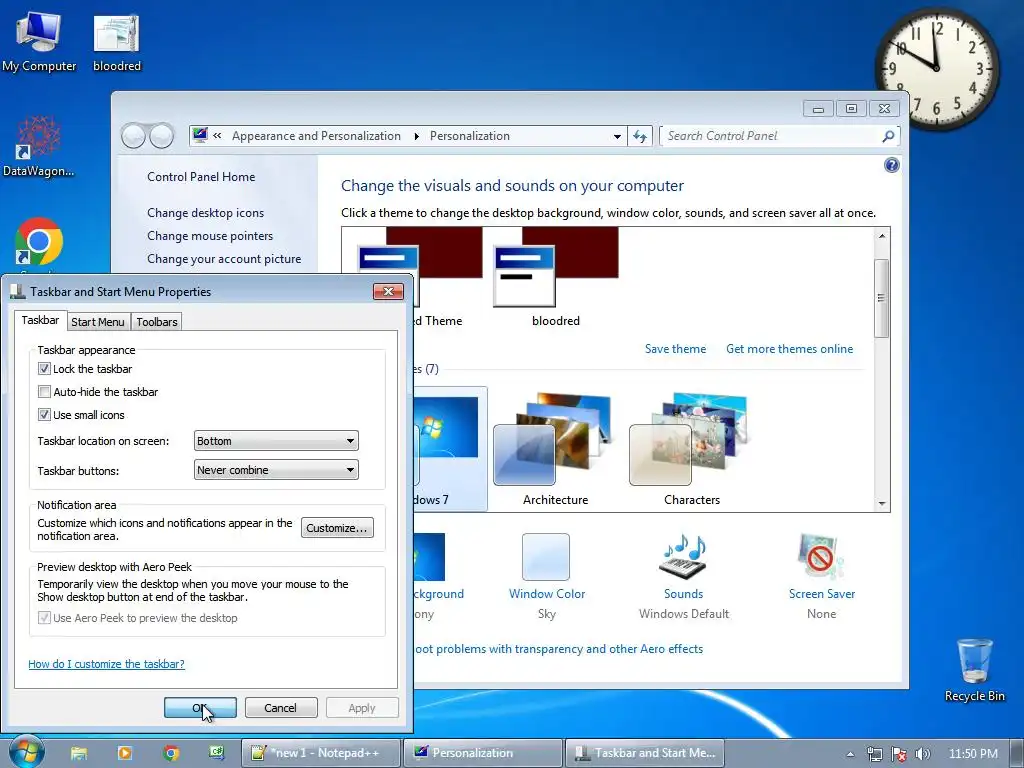Click the C# app icon pinned on the taskbar
This screenshot has width=1024, height=768.
point(217,753)
